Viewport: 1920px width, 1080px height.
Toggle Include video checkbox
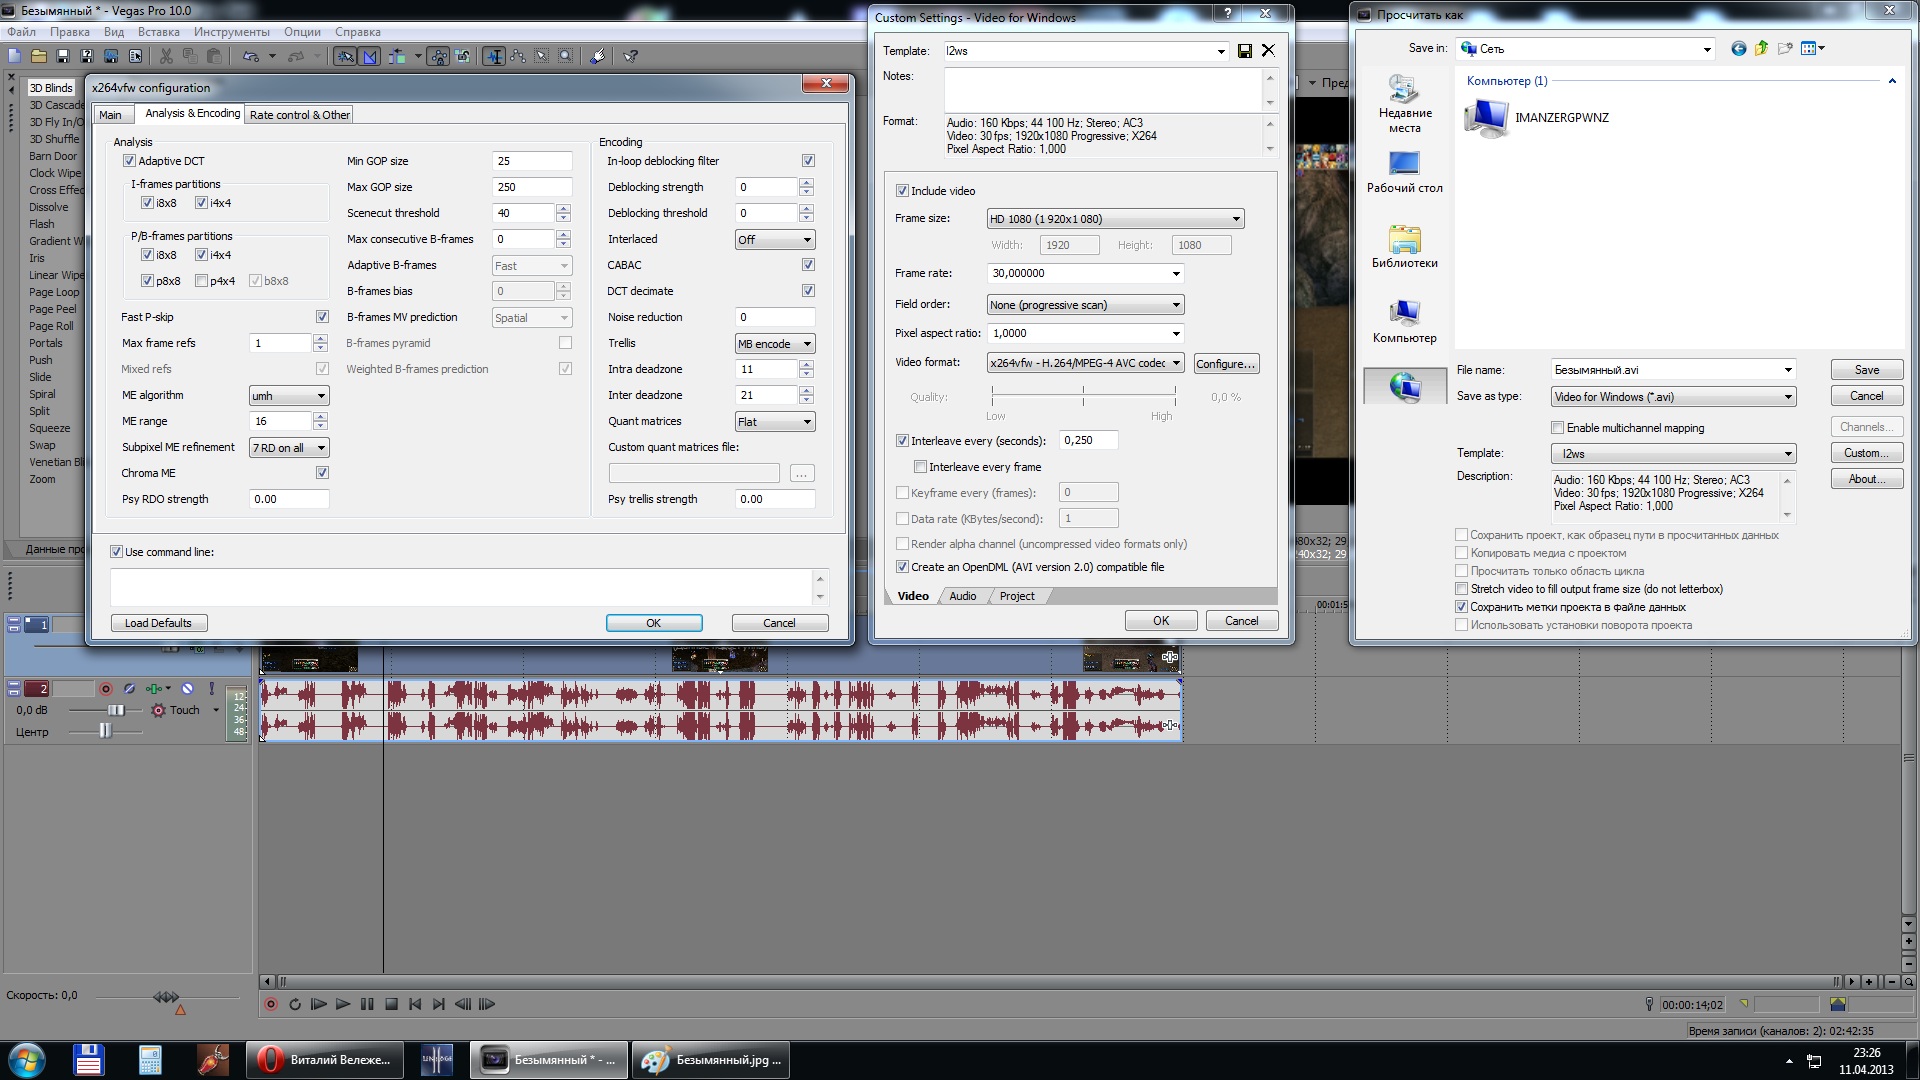[902, 191]
